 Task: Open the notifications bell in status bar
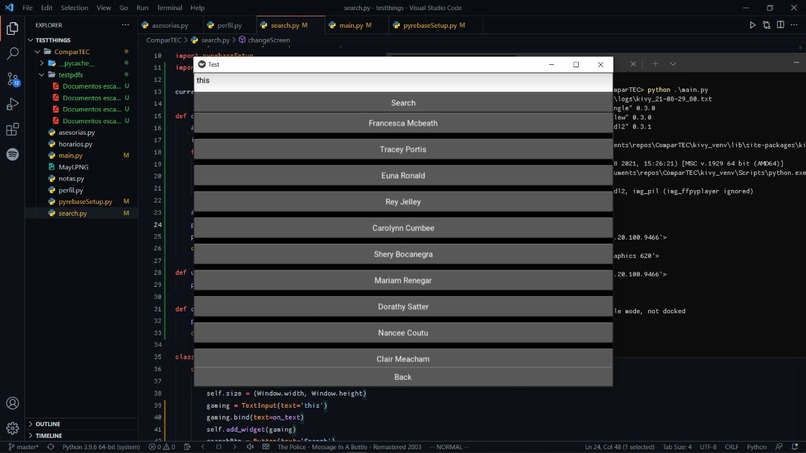pyautogui.click(x=795, y=447)
